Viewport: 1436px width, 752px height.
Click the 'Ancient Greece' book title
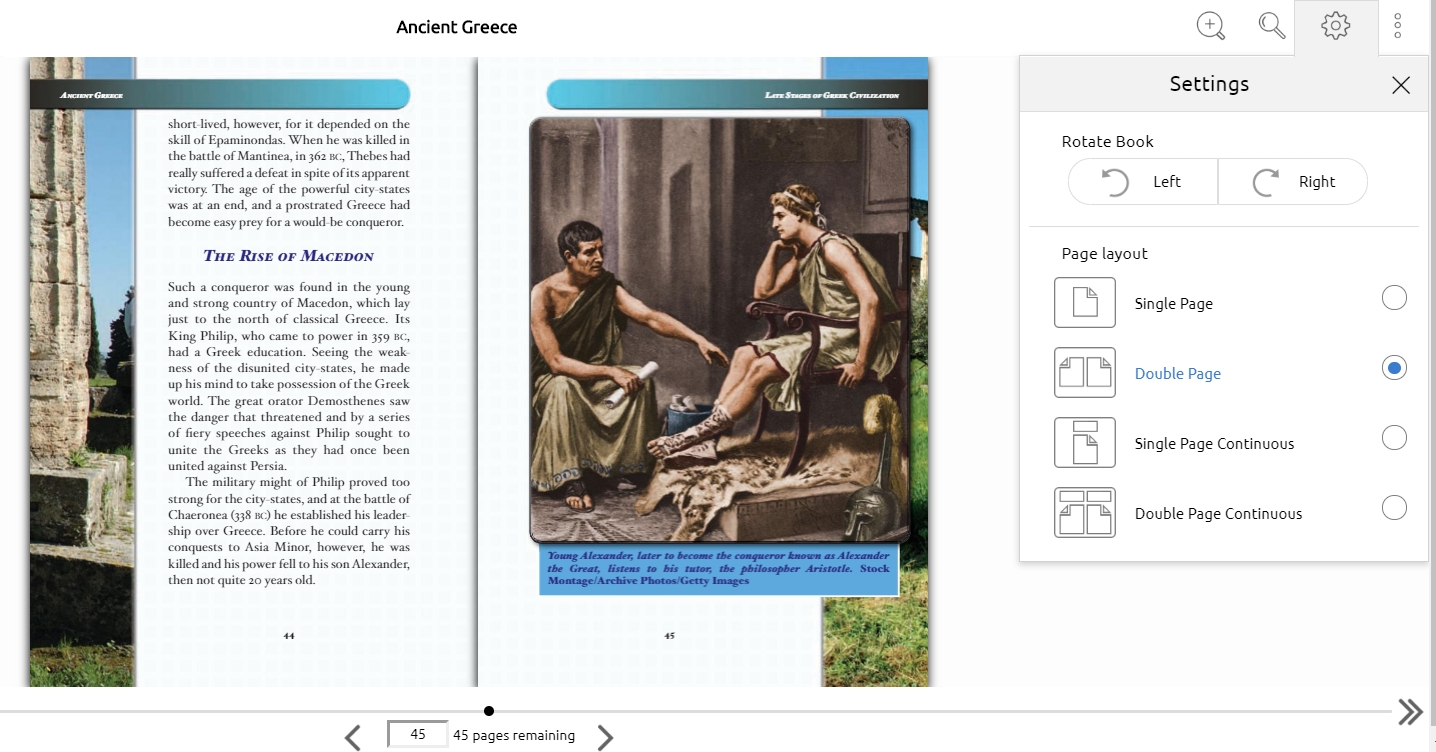click(x=457, y=27)
